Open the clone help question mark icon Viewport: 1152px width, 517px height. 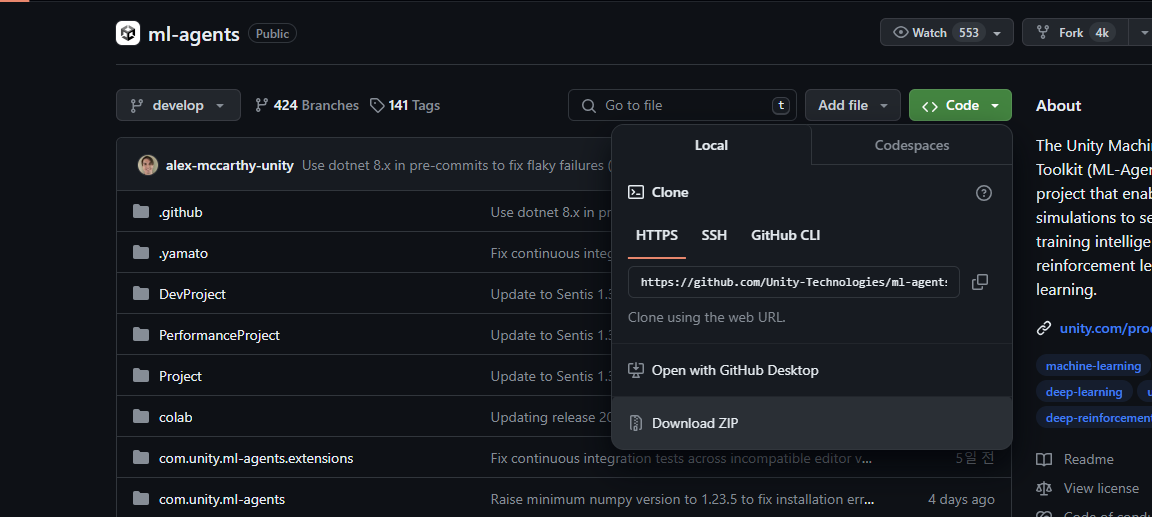tap(984, 192)
